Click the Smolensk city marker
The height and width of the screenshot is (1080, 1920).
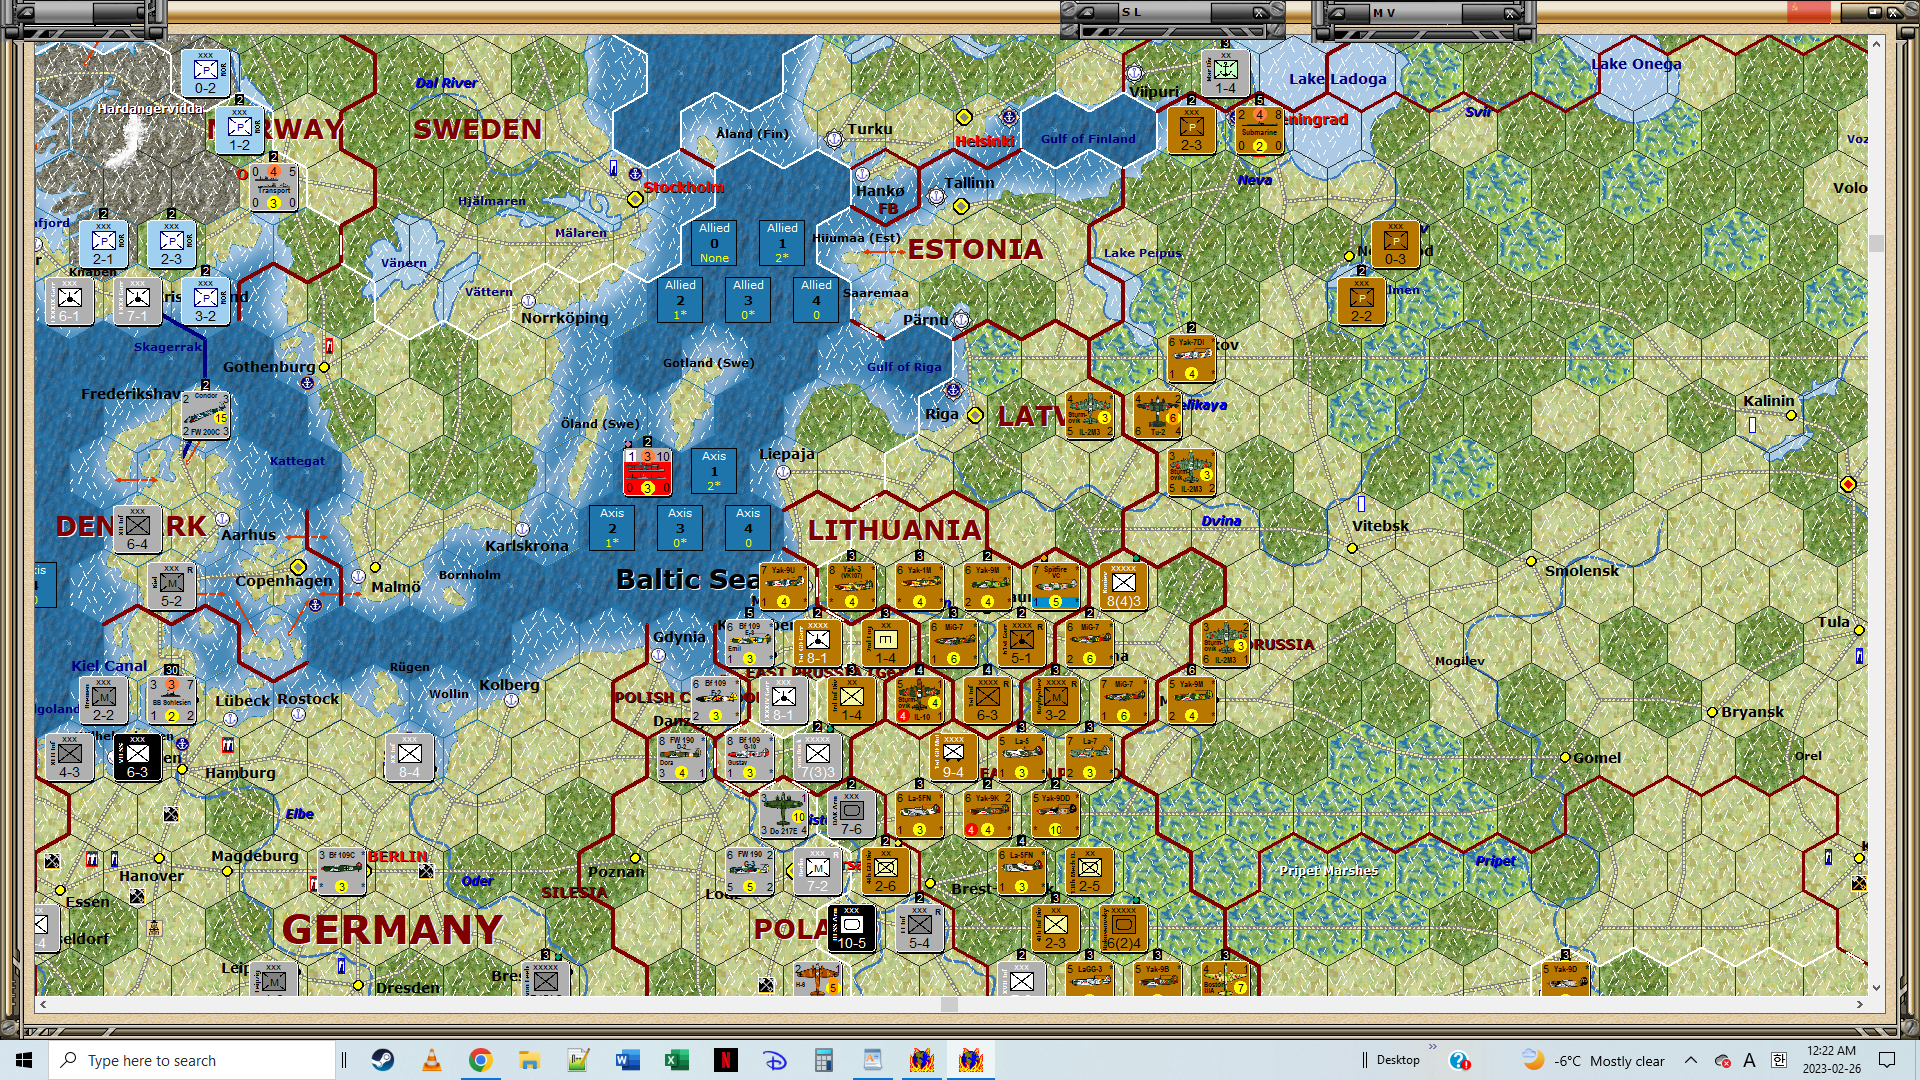pyautogui.click(x=1530, y=561)
